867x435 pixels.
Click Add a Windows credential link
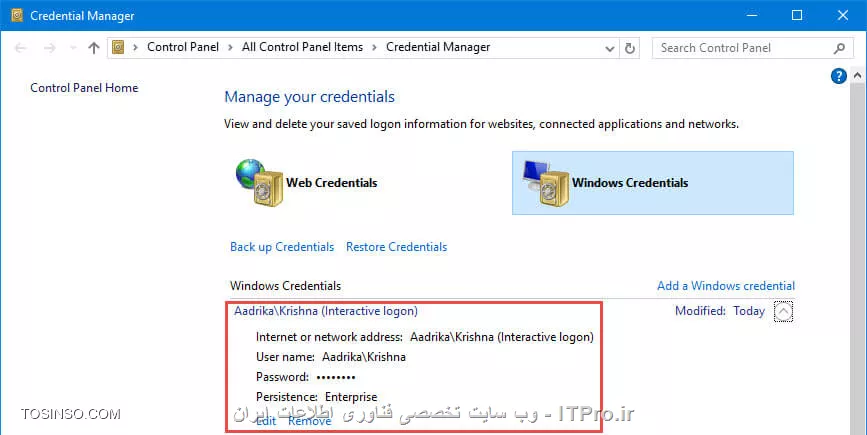[726, 286]
